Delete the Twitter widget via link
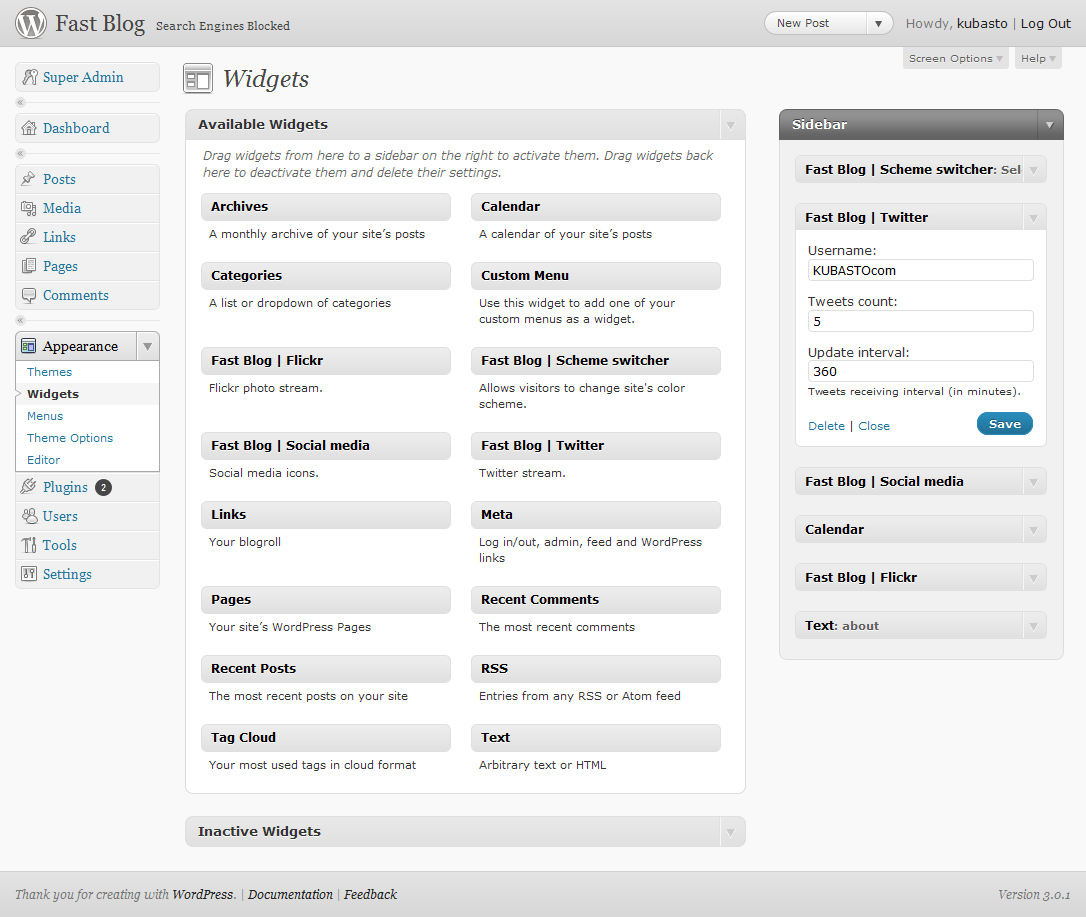The image size is (1086, 917). [826, 426]
